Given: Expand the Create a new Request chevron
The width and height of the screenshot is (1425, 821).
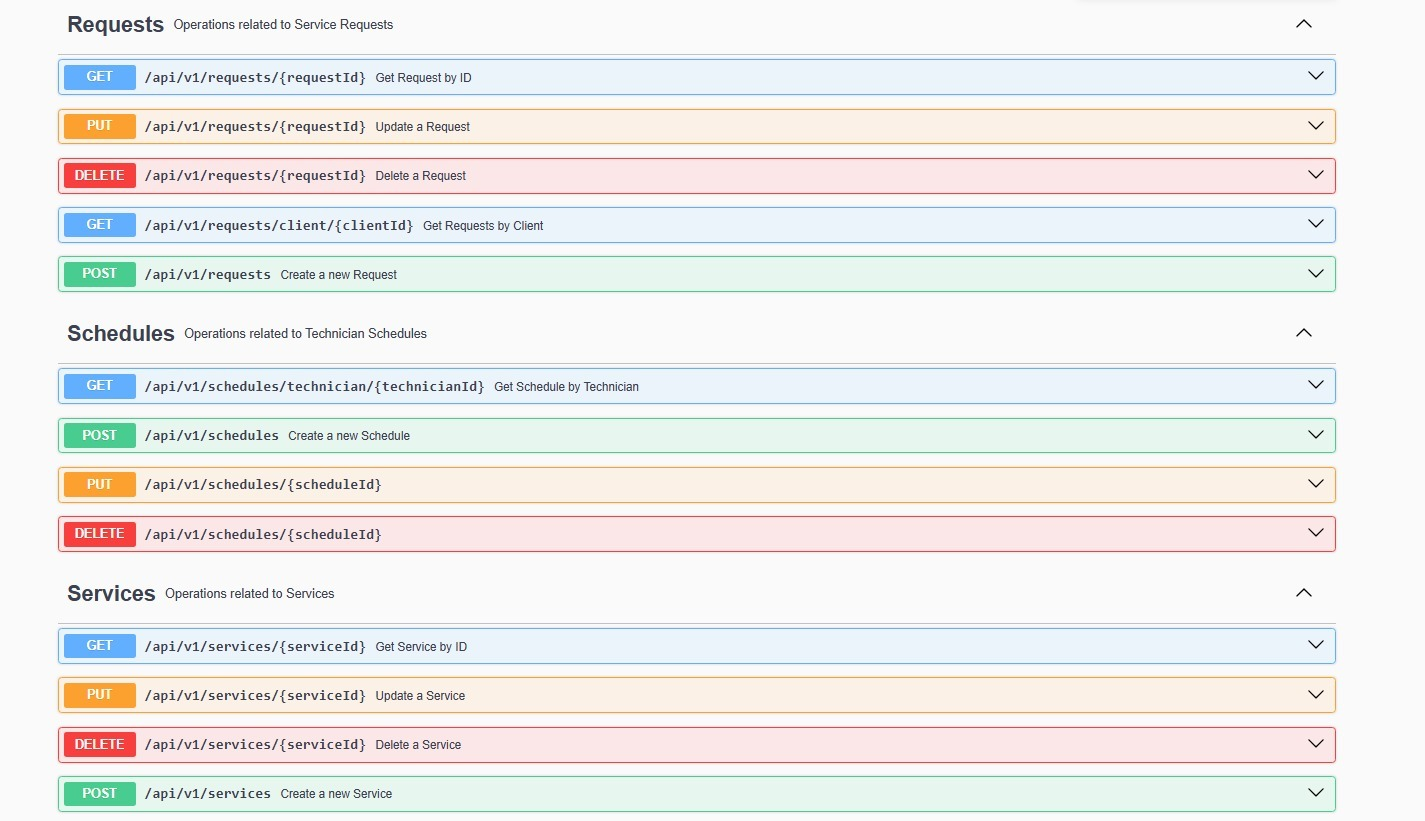Looking at the screenshot, I should click(1316, 273).
